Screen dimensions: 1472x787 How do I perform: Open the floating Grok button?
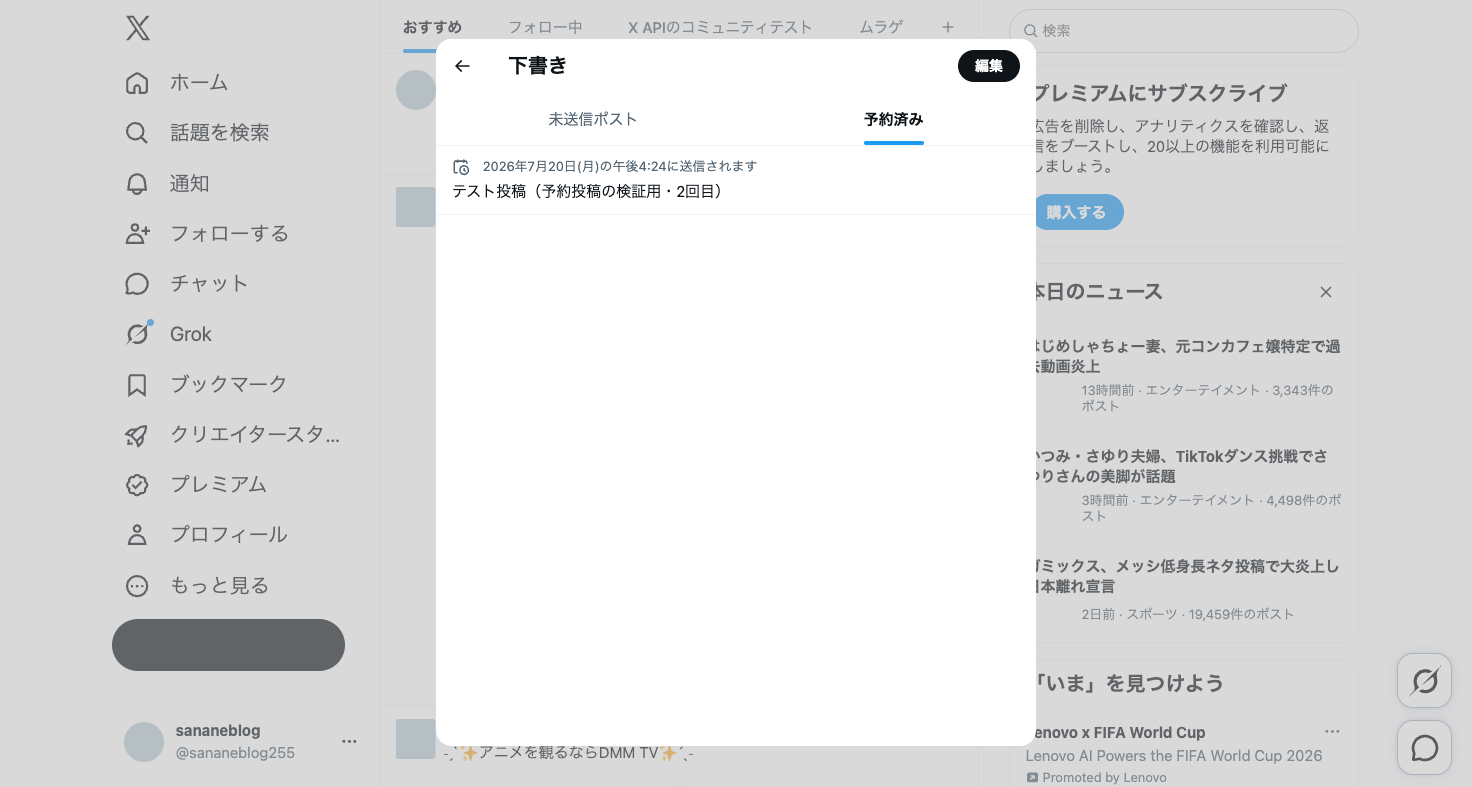point(1424,682)
